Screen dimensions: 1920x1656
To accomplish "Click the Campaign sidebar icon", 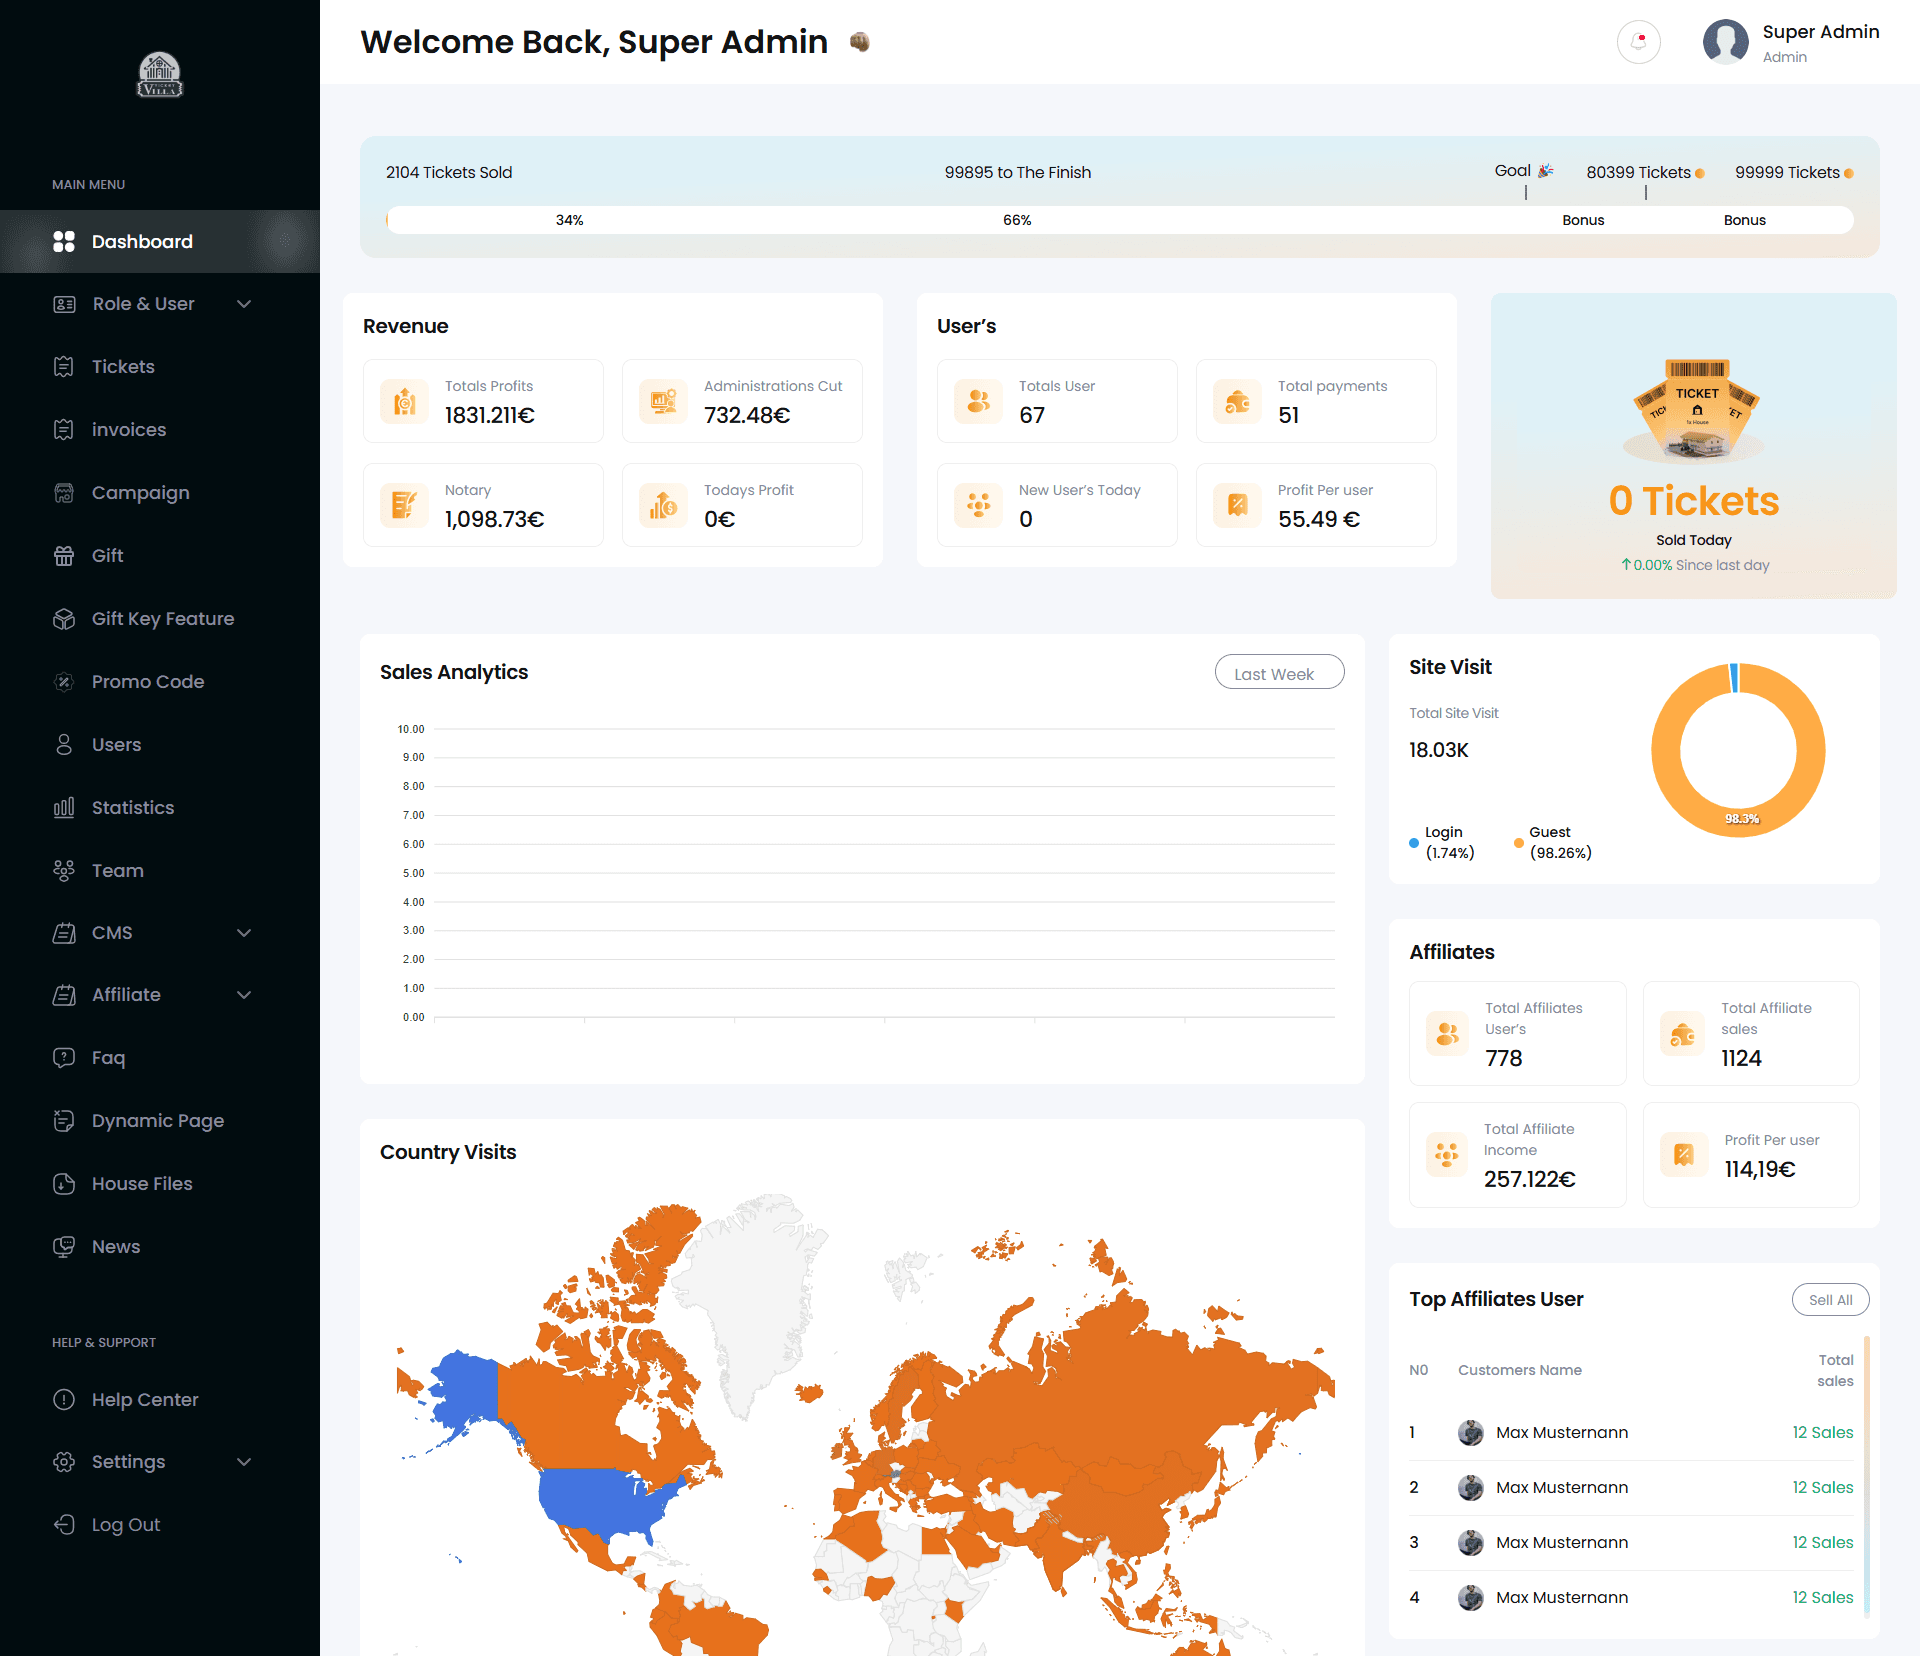I will point(64,493).
